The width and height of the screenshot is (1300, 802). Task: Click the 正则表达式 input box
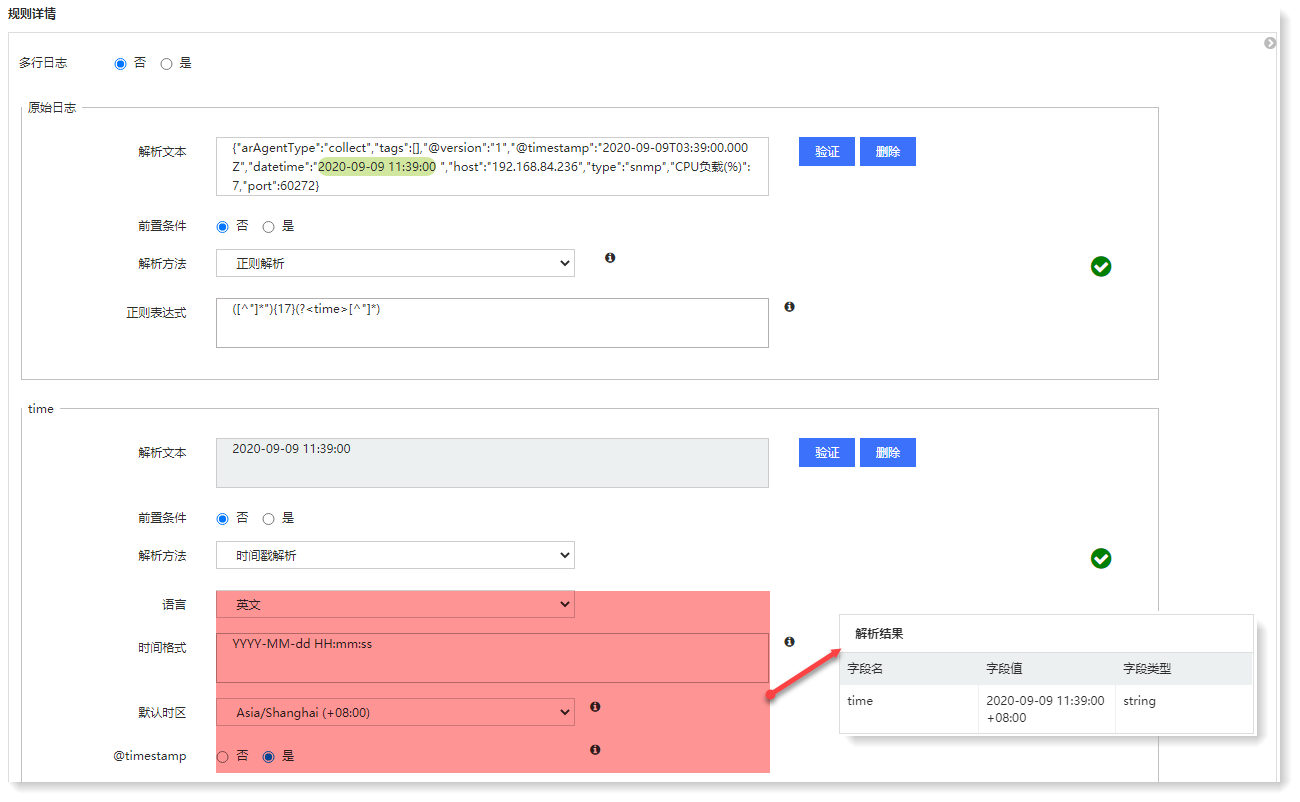click(492, 323)
